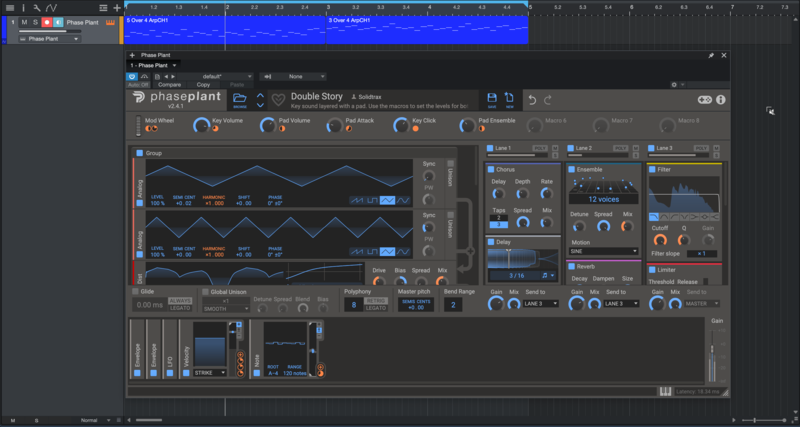This screenshot has width=800, height=427.
Task: Click the Retrig Legato polyphony button
Action: pyautogui.click(x=375, y=304)
